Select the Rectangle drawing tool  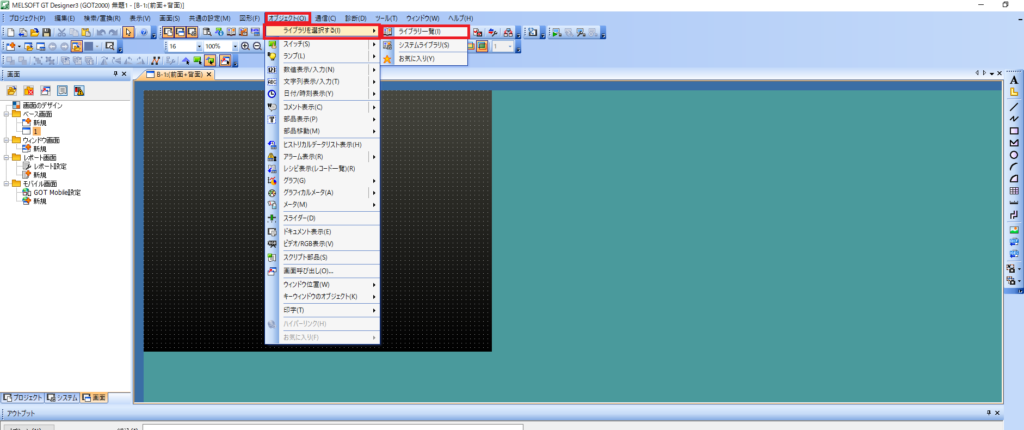point(1014,131)
